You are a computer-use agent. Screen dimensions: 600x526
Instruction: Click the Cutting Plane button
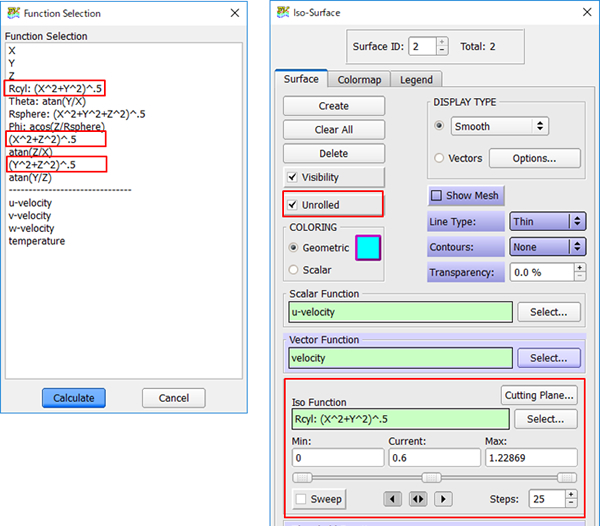539,395
